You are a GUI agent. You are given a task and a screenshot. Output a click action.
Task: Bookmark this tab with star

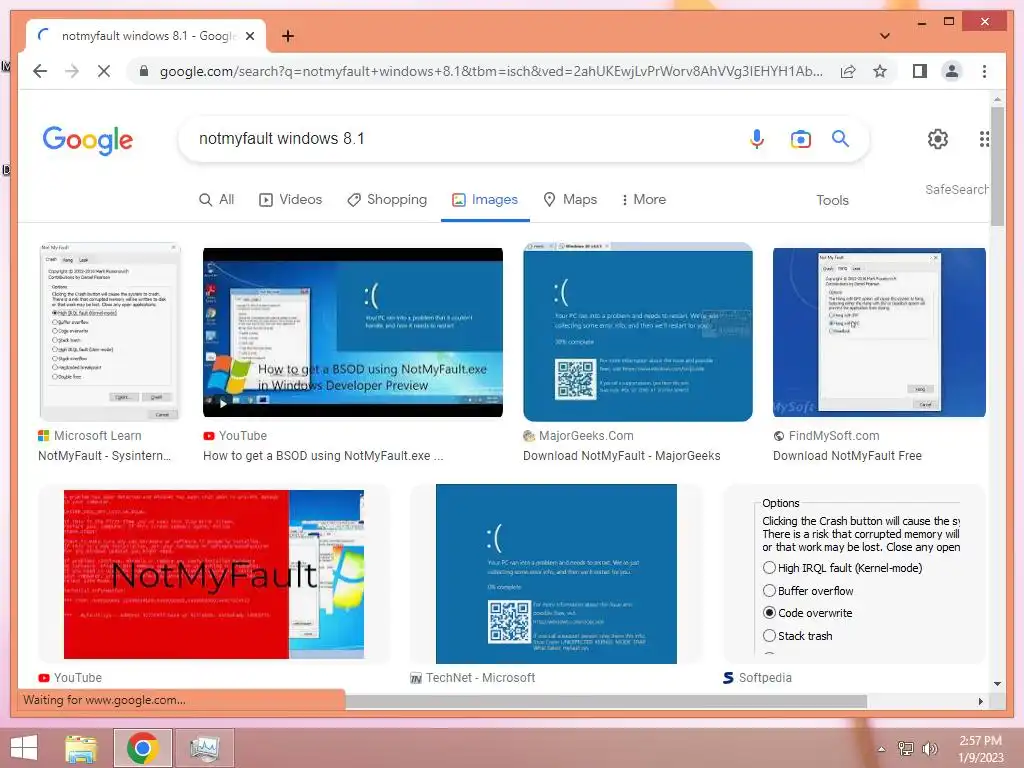tap(880, 71)
